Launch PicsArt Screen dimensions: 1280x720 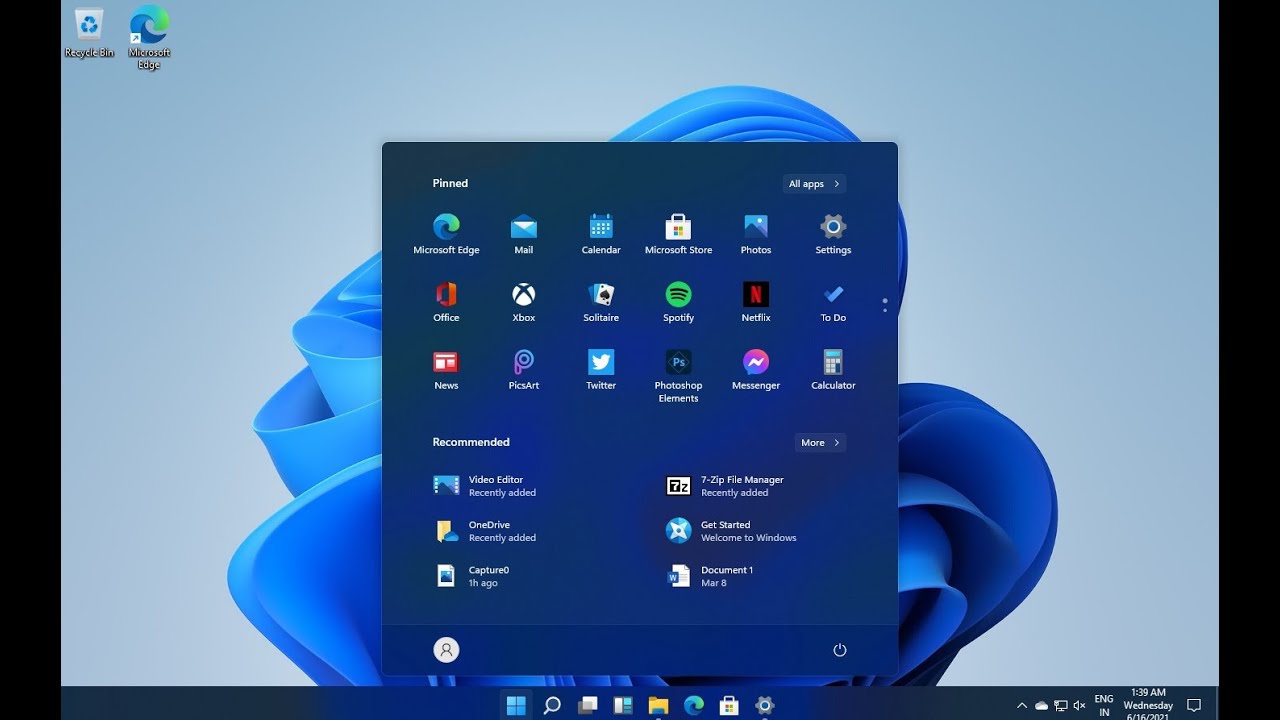click(x=524, y=370)
